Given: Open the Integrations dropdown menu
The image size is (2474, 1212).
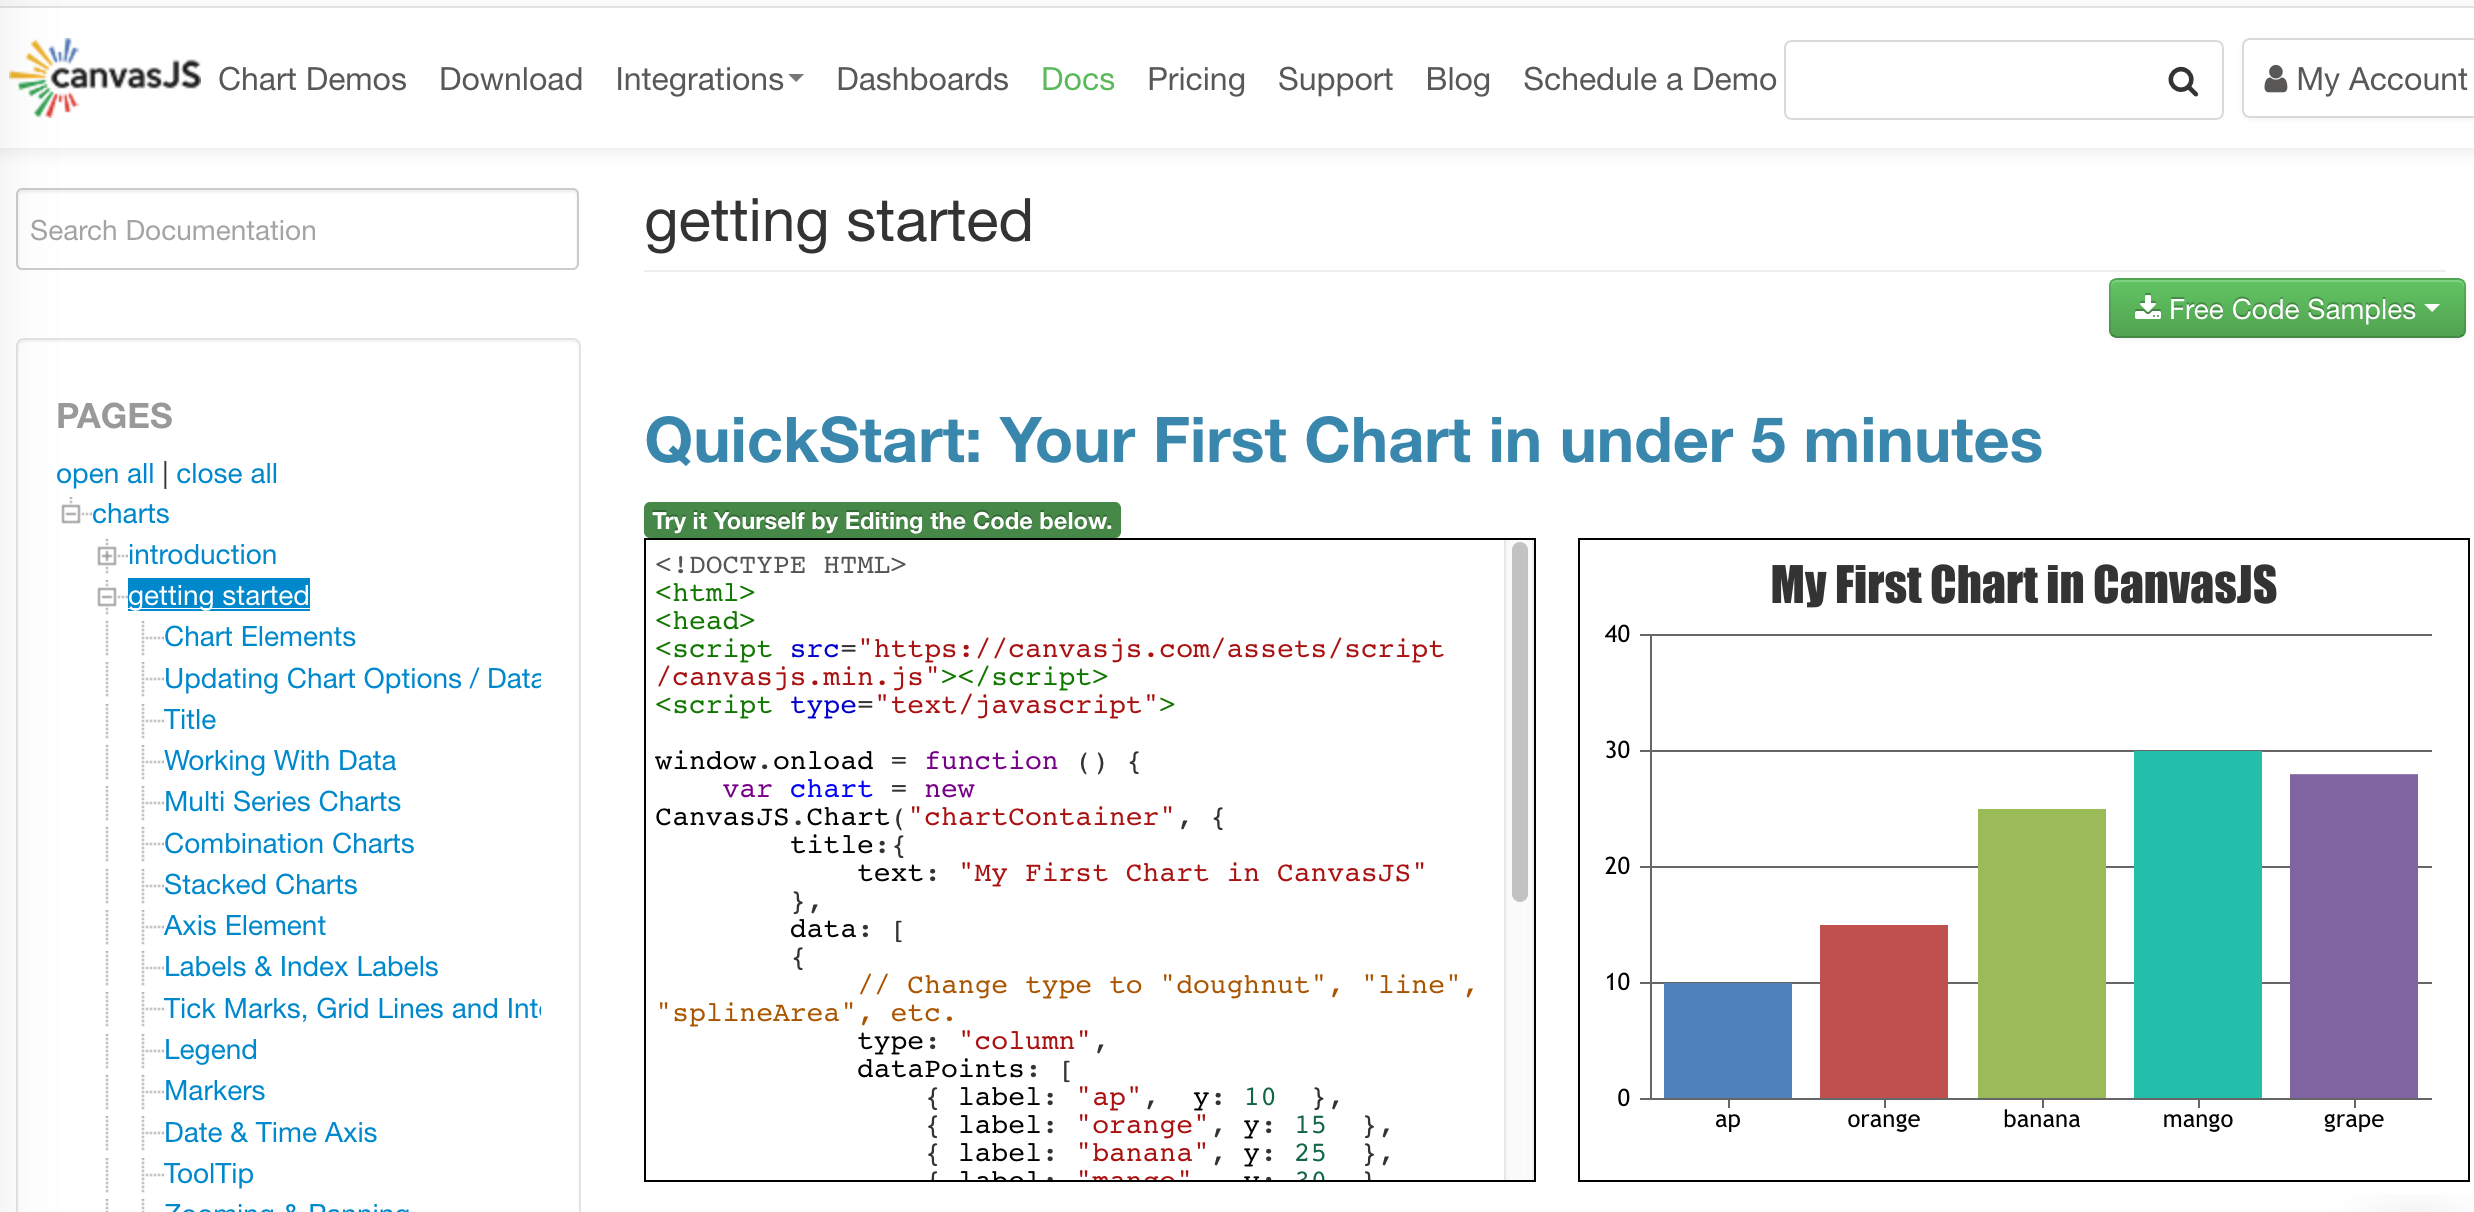Looking at the screenshot, I should (x=708, y=79).
